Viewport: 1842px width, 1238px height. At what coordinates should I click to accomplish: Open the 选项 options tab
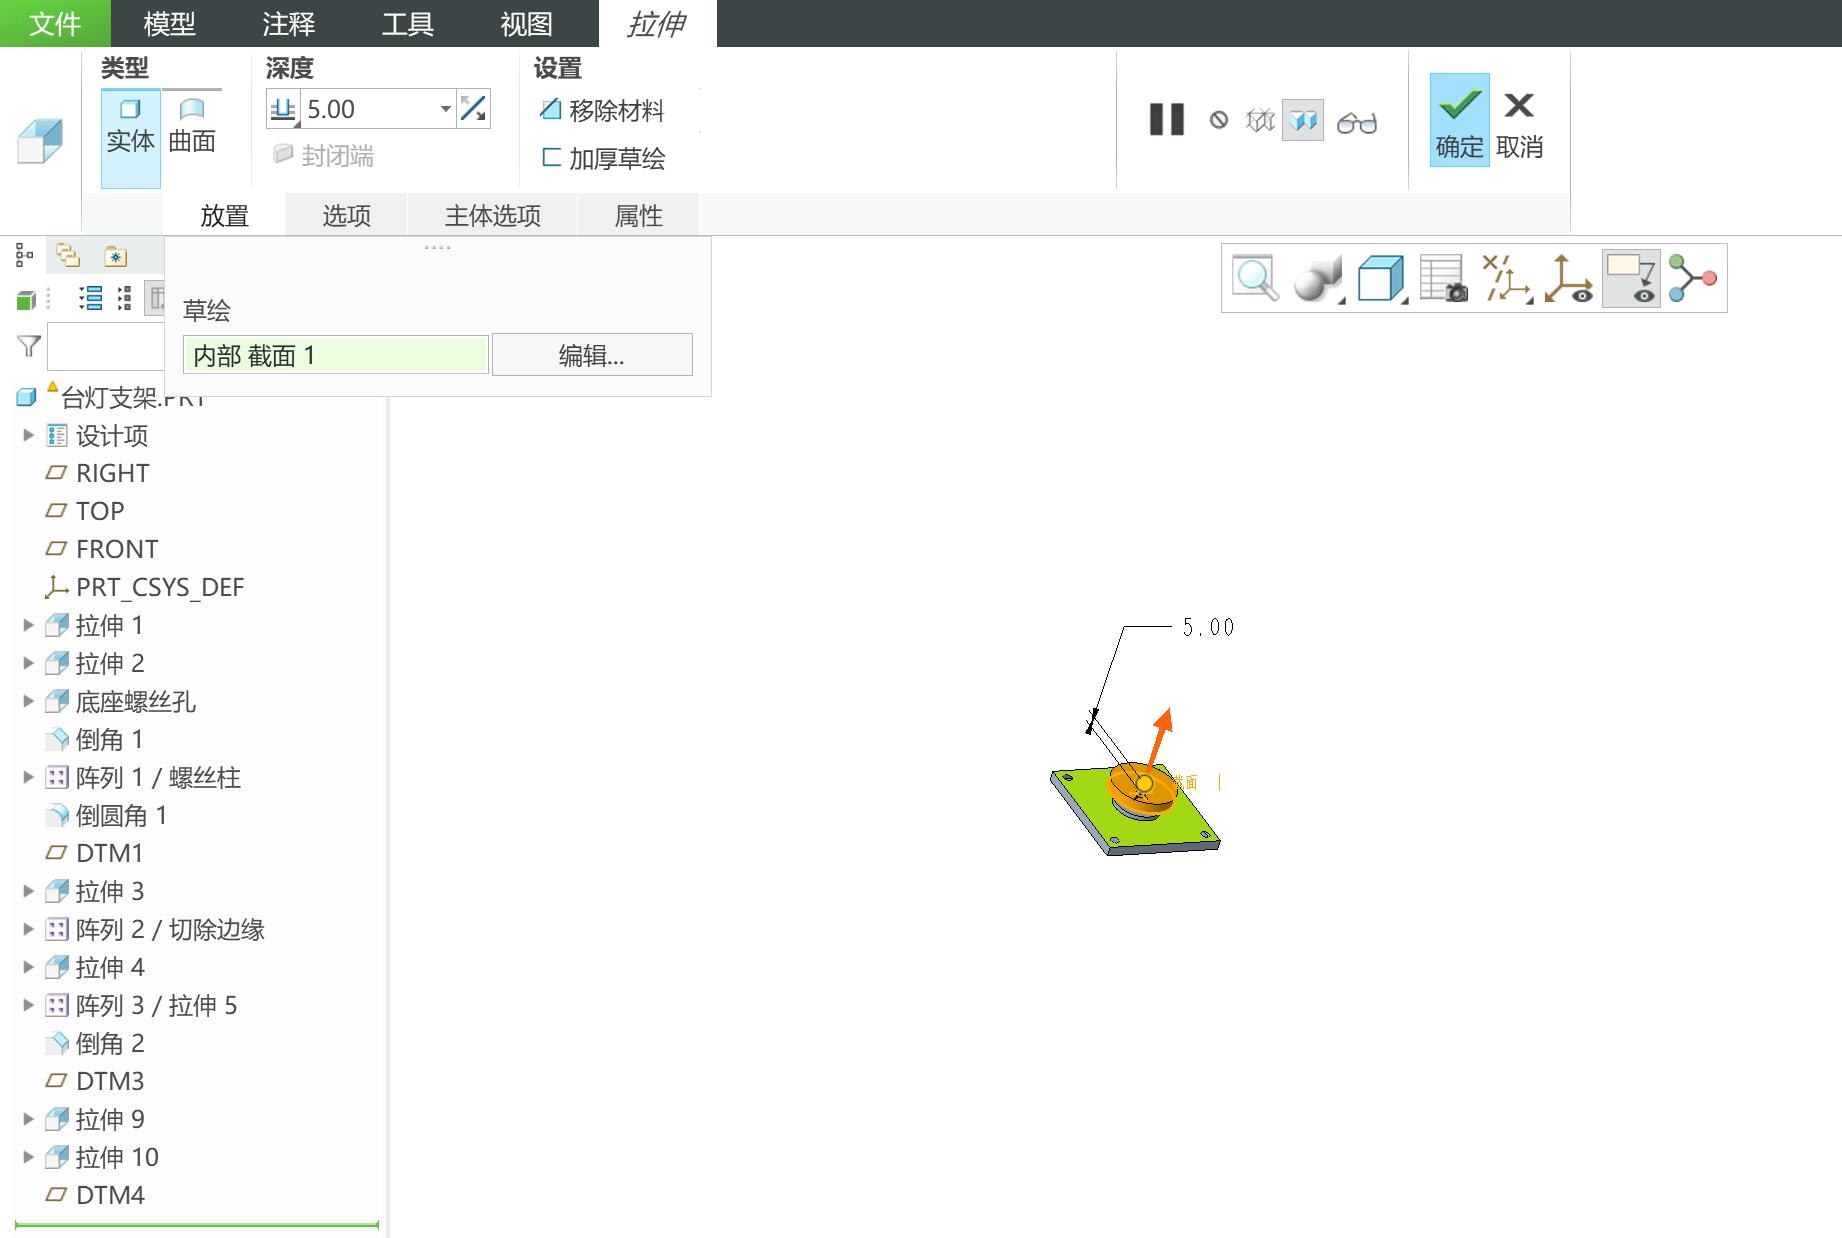click(x=346, y=216)
